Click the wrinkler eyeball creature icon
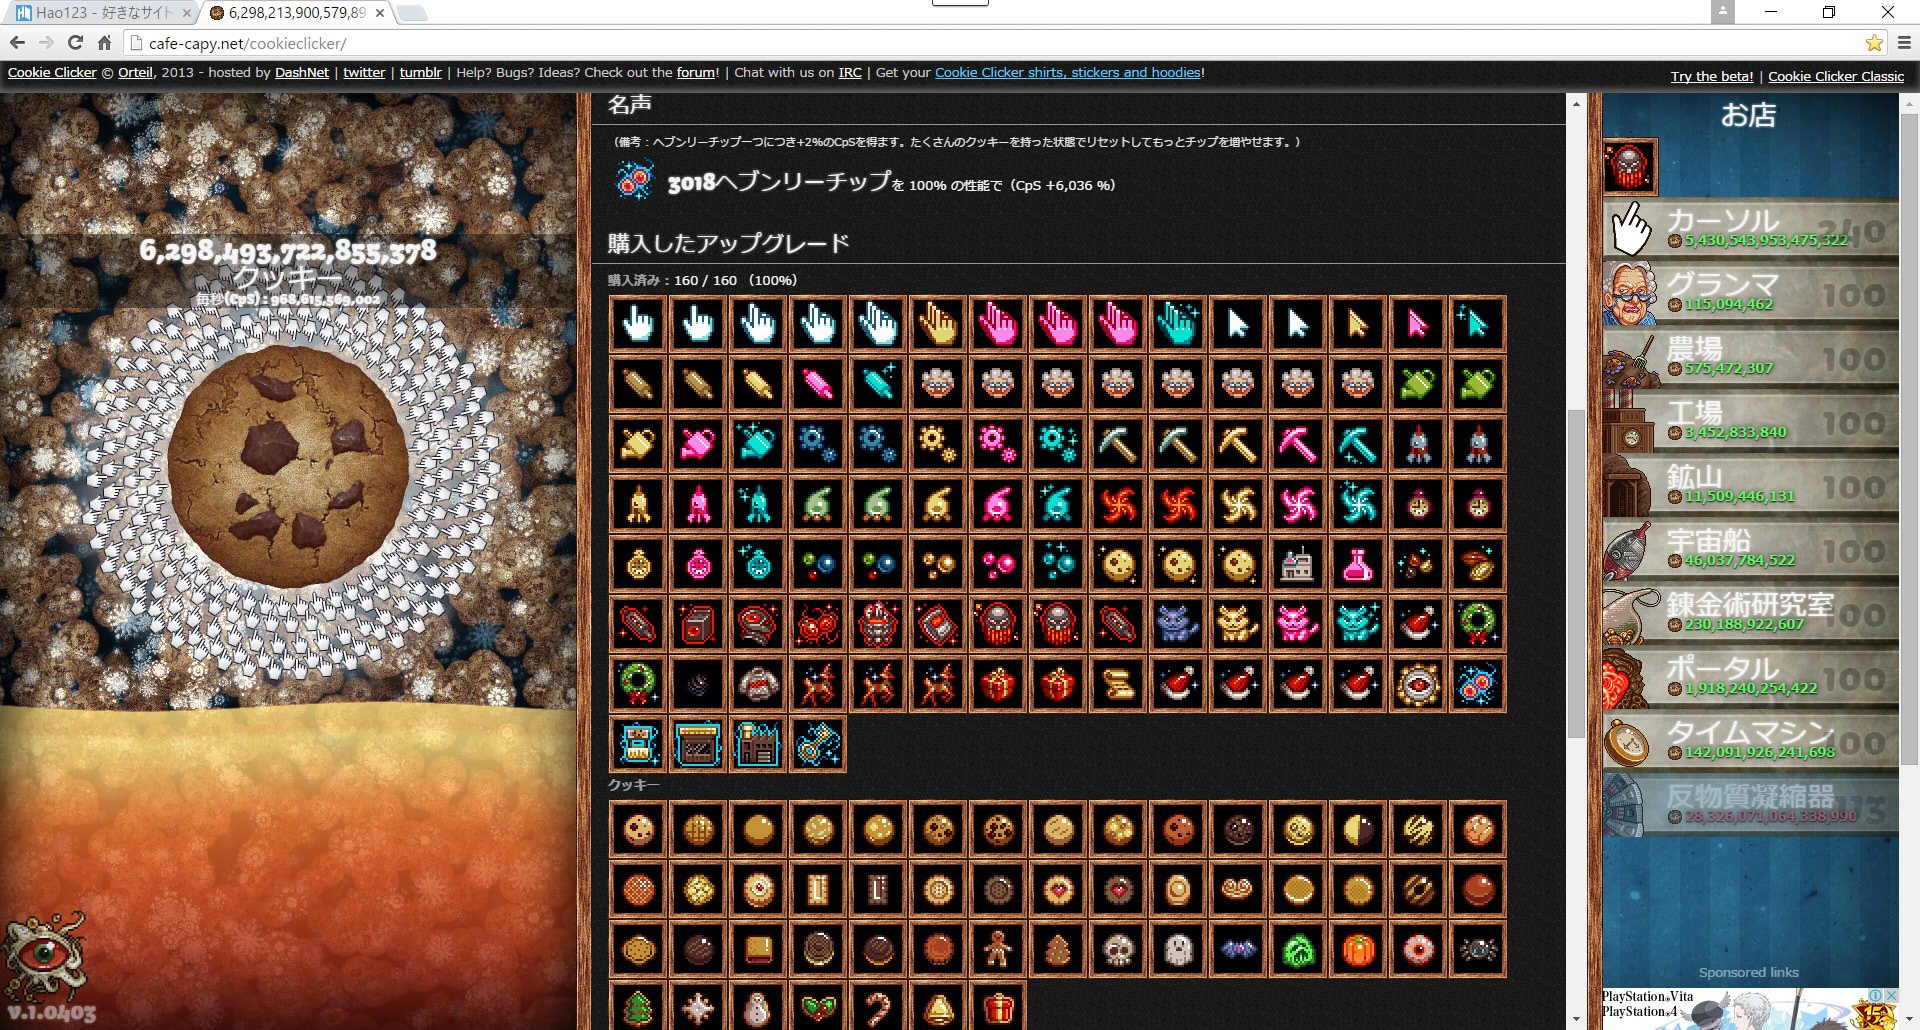This screenshot has height=1030, width=1920. (44, 955)
